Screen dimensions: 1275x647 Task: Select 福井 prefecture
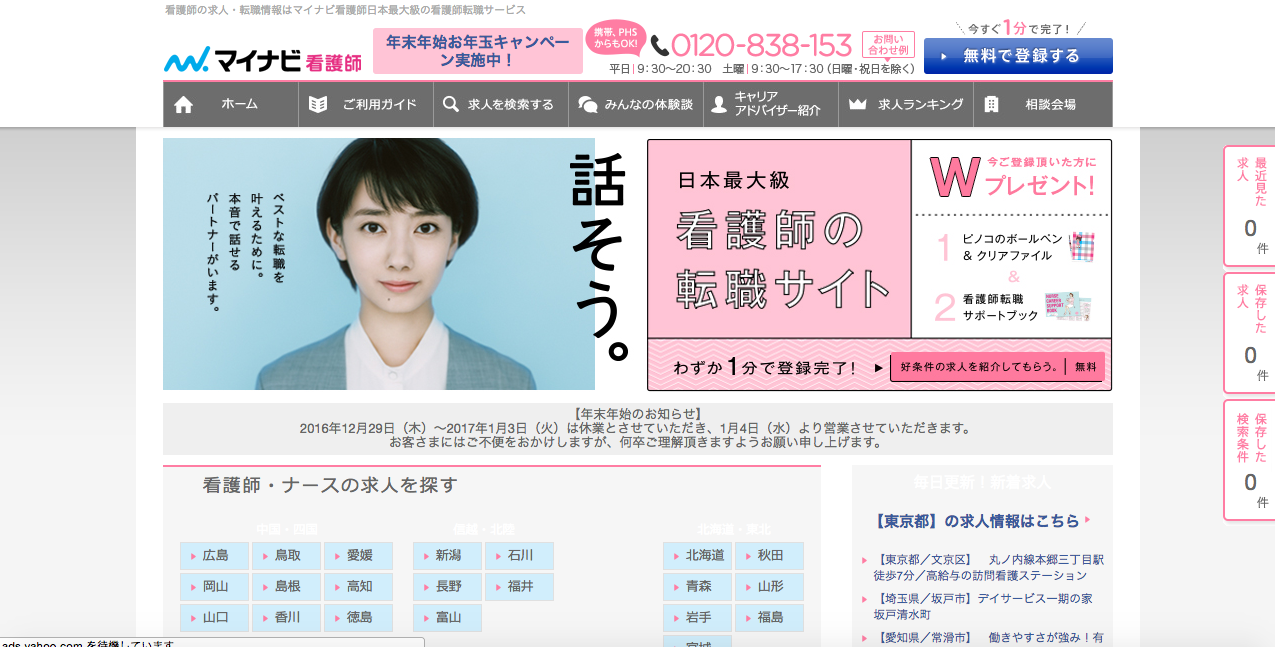pyautogui.click(x=520, y=587)
